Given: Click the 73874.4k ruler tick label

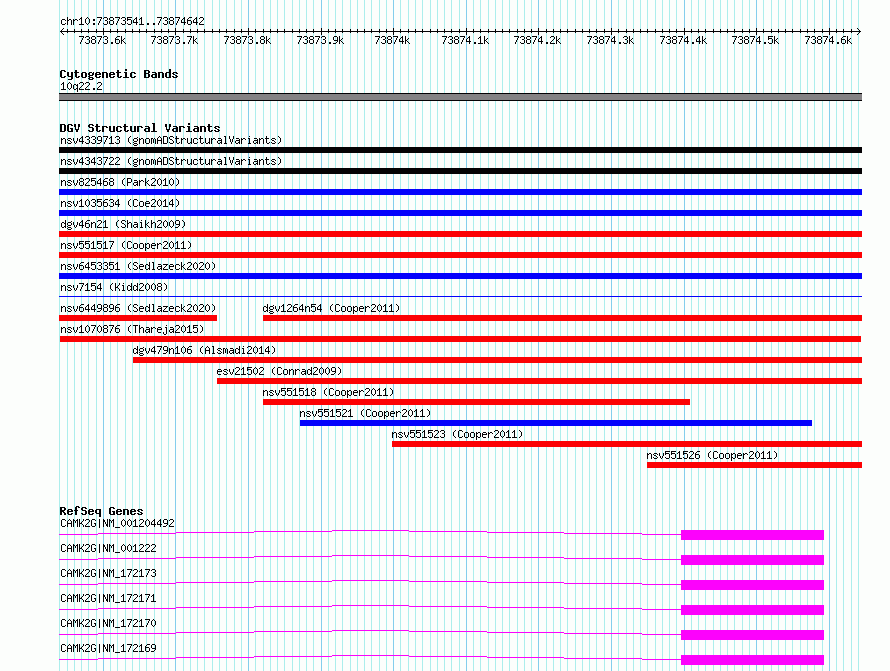Looking at the screenshot, I should tap(683, 40).
